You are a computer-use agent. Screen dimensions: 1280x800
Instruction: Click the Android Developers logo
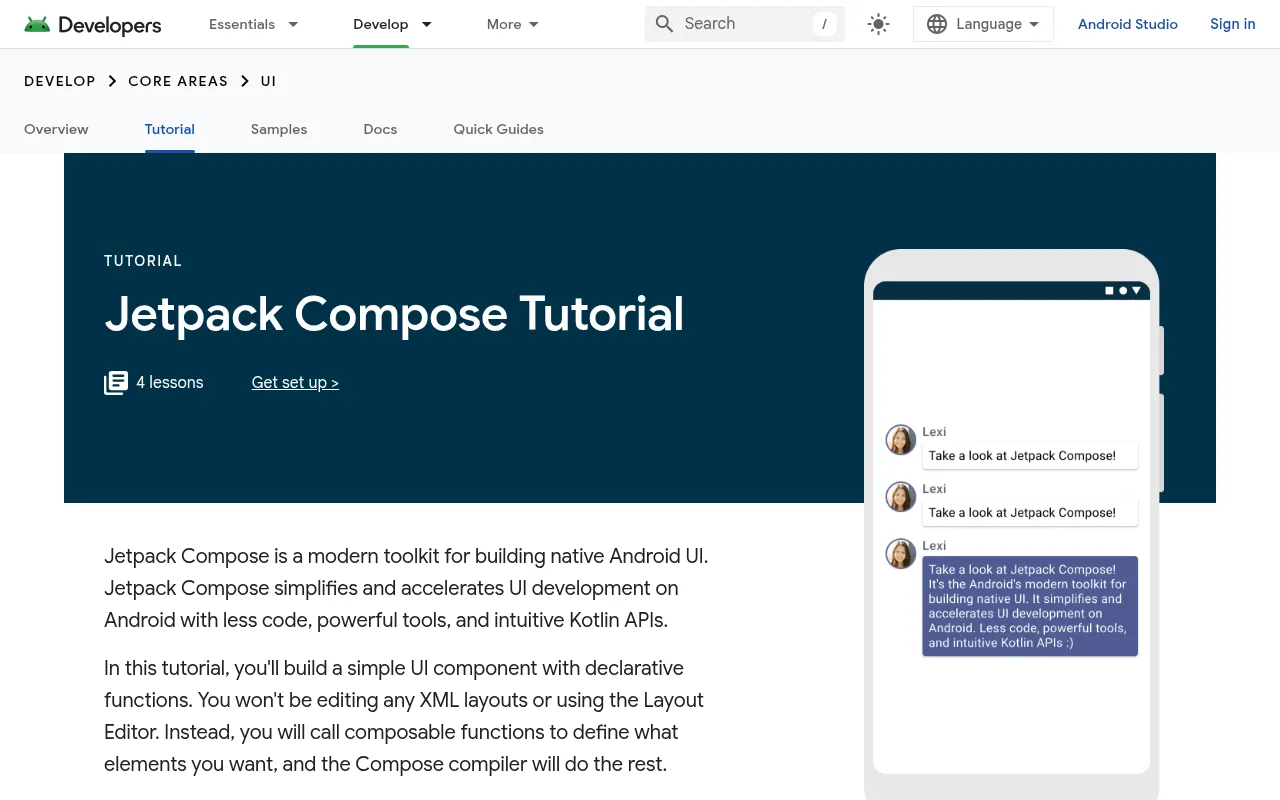pos(93,24)
